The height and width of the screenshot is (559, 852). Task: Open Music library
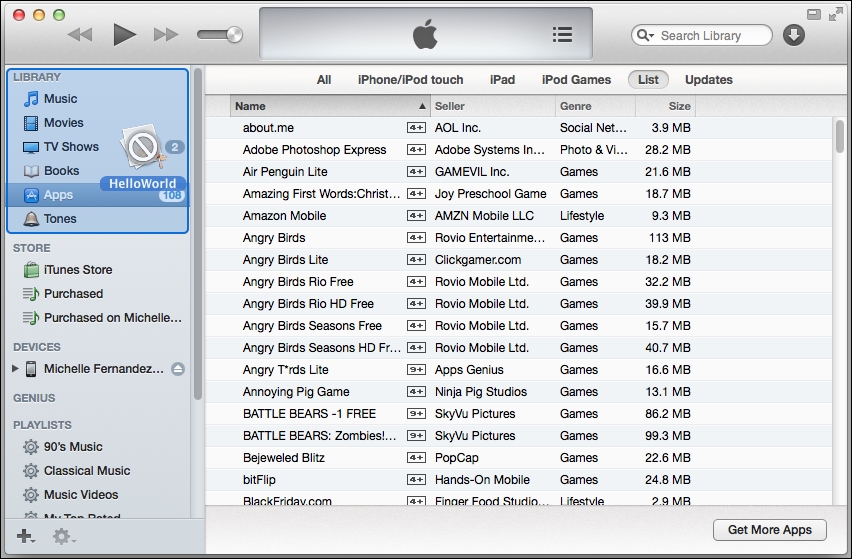pyautogui.click(x=98, y=99)
